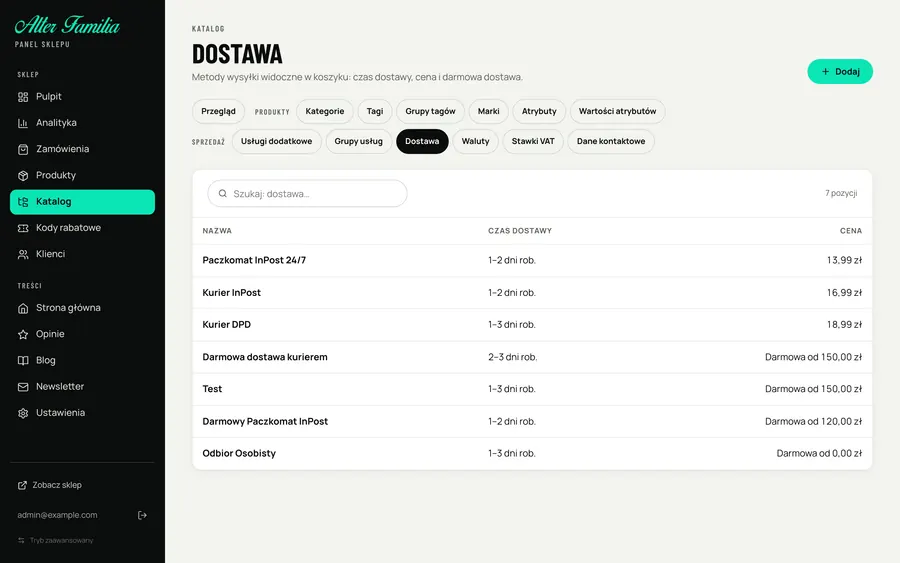The image size is (900, 563).
Task: Open the Kurier DPD delivery row
Action: [x=532, y=325]
